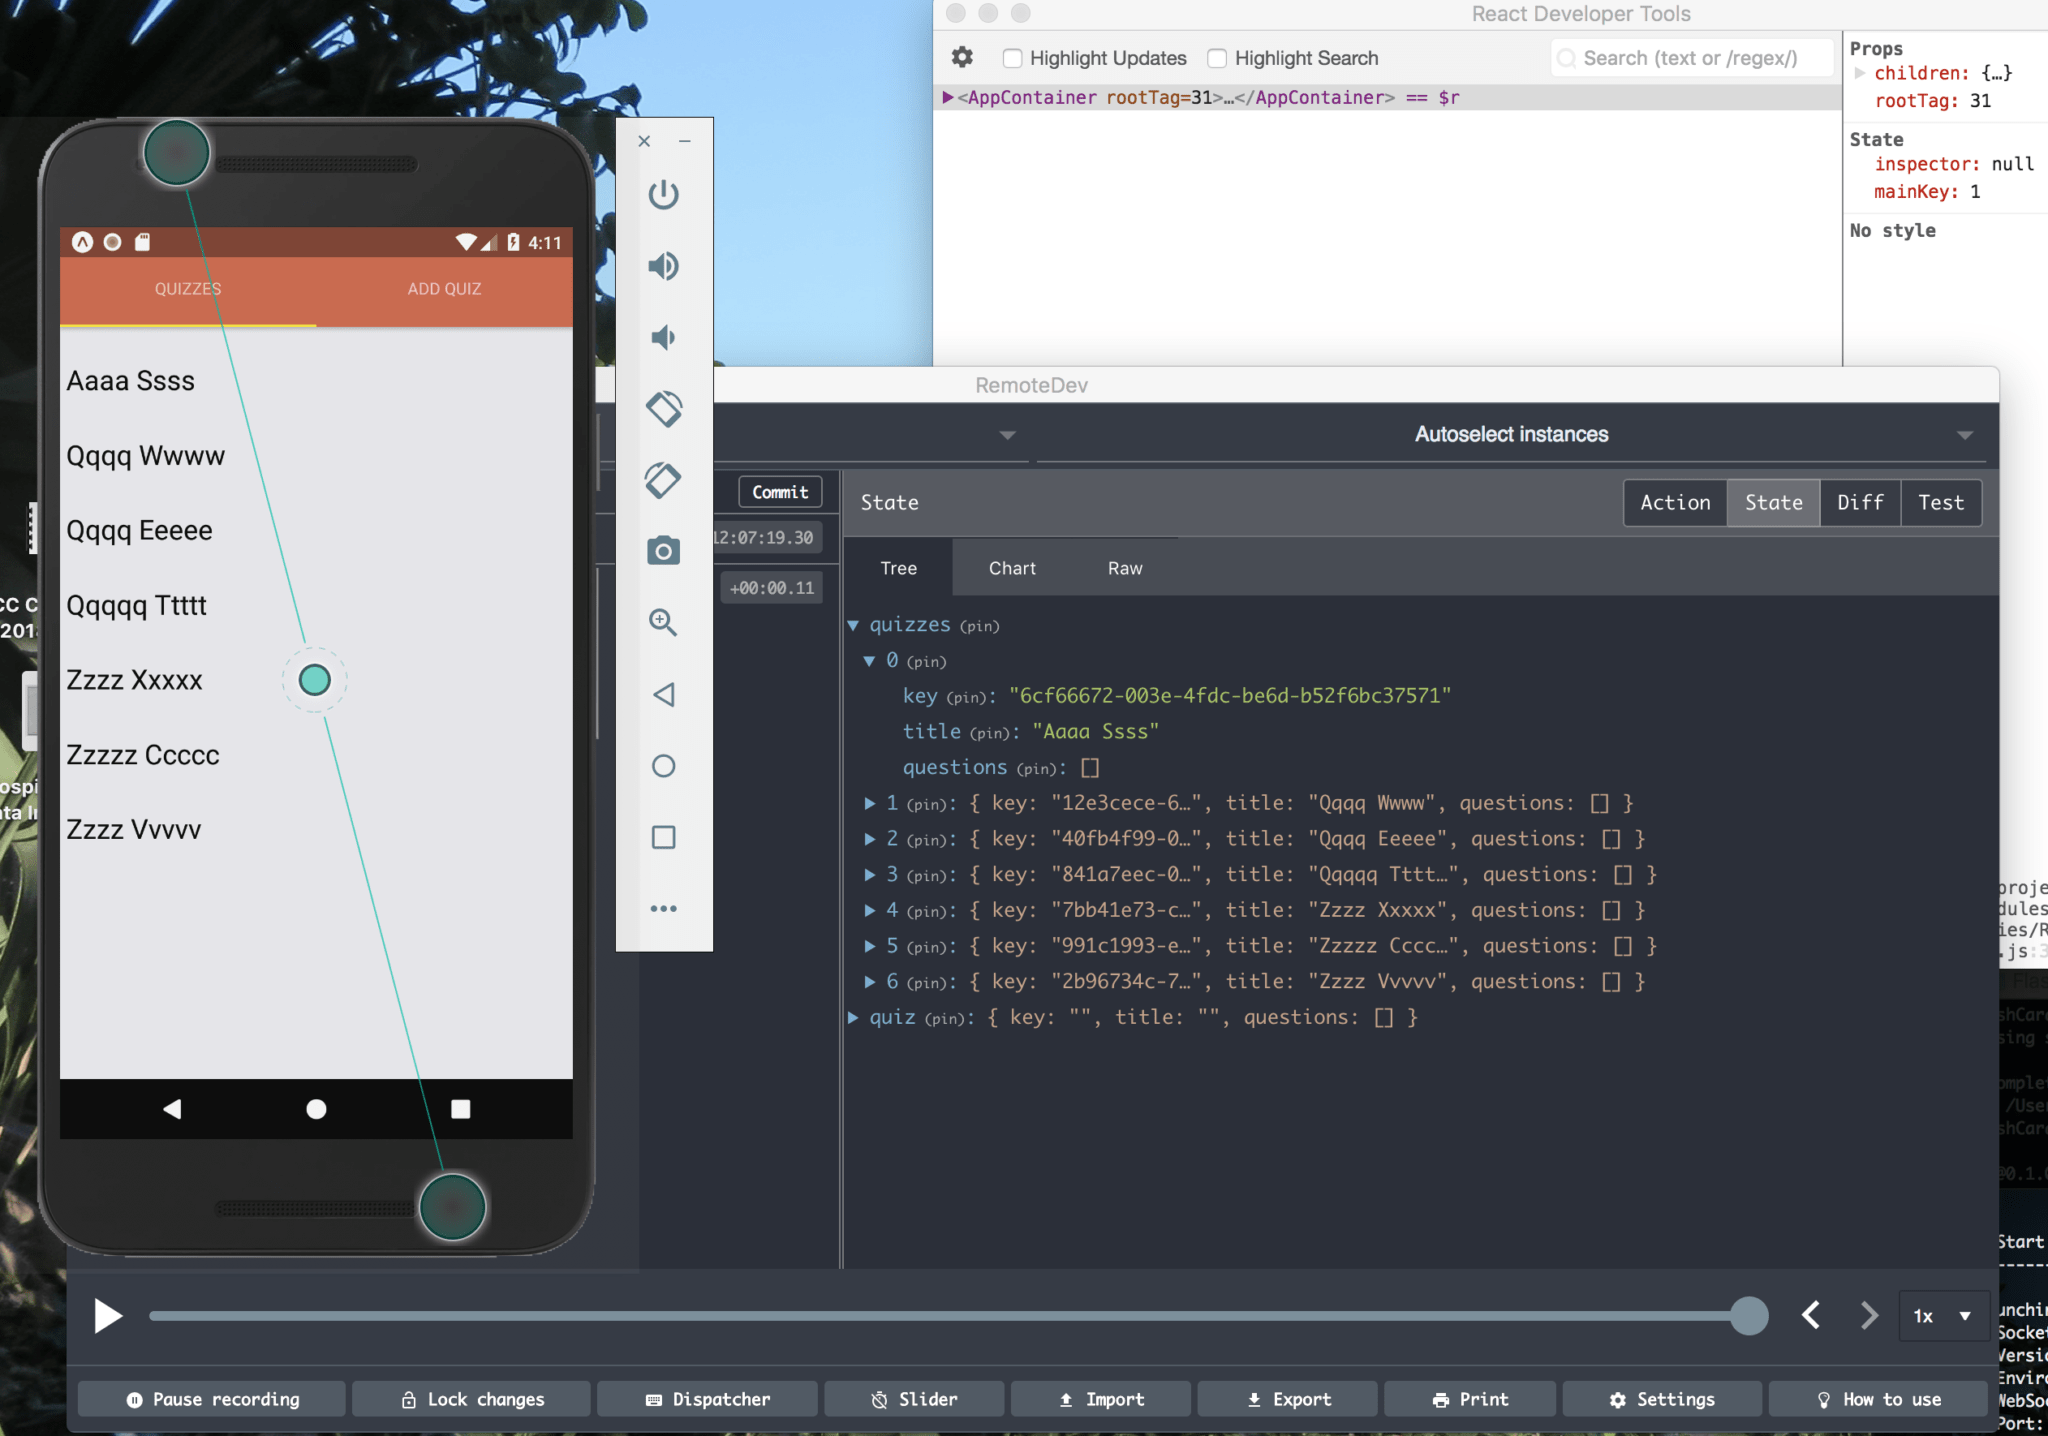Open ADD QUIZ tab in the app

(x=444, y=289)
